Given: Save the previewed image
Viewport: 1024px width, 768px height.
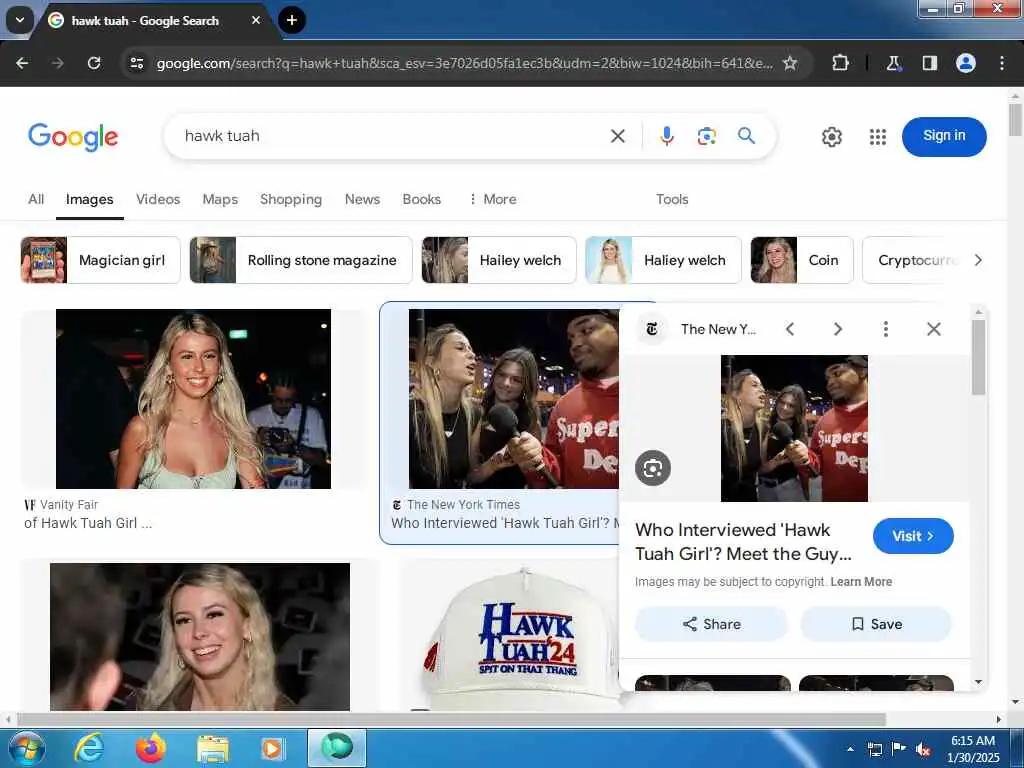Looking at the screenshot, I should tap(876, 624).
